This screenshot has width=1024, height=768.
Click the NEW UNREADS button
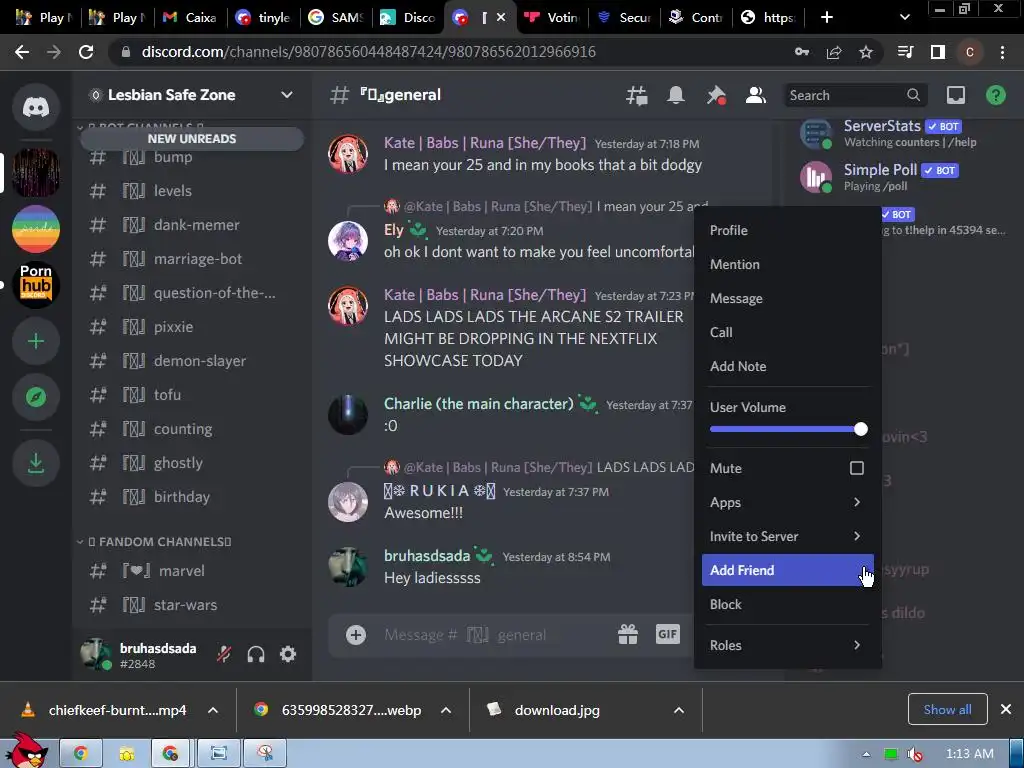point(192,138)
